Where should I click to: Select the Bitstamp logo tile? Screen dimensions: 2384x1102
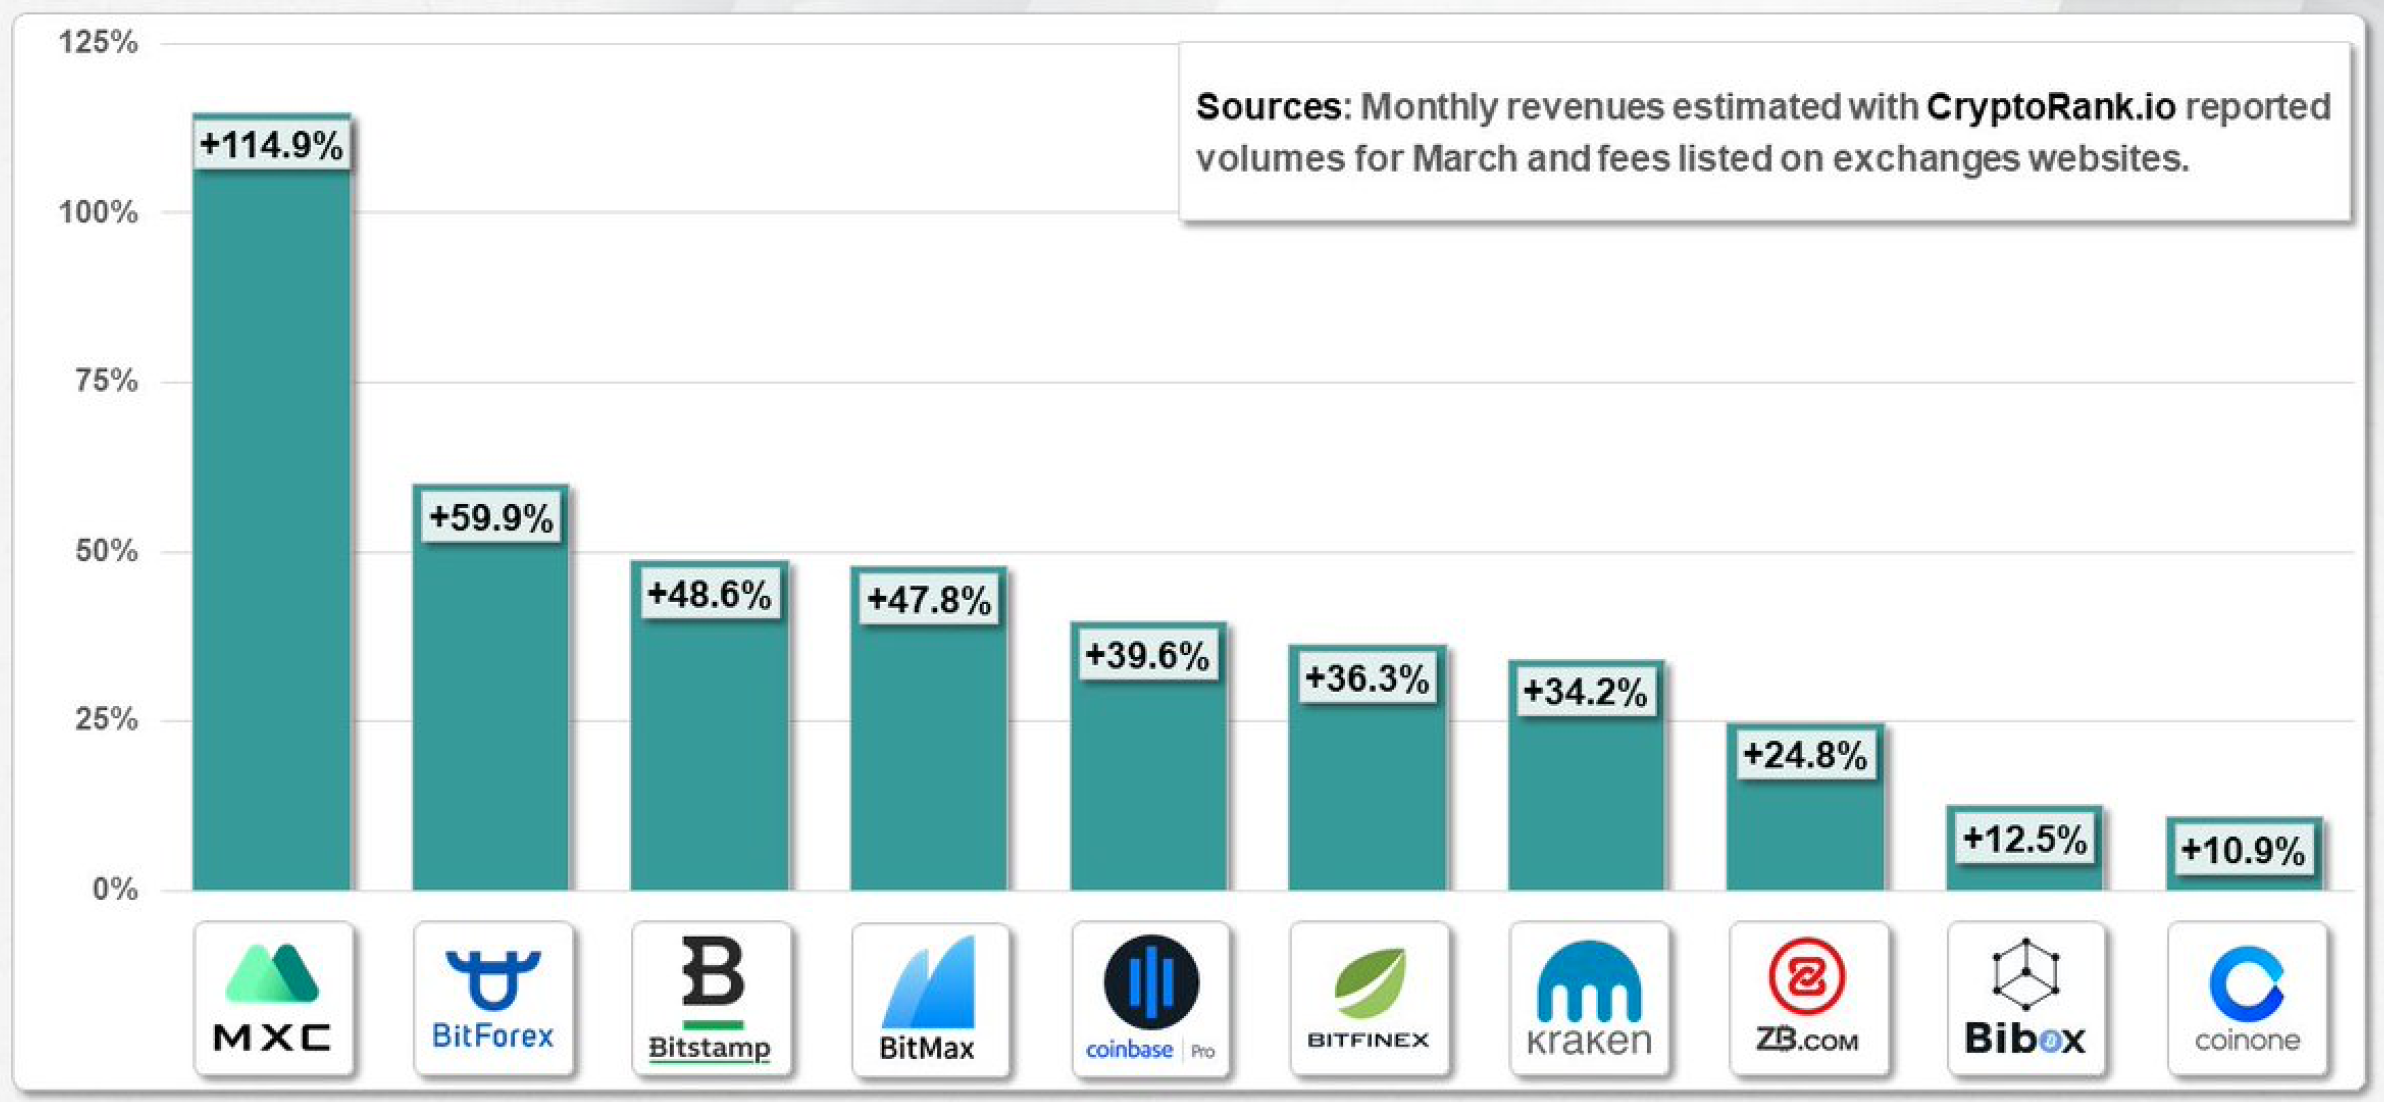[x=711, y=998]
